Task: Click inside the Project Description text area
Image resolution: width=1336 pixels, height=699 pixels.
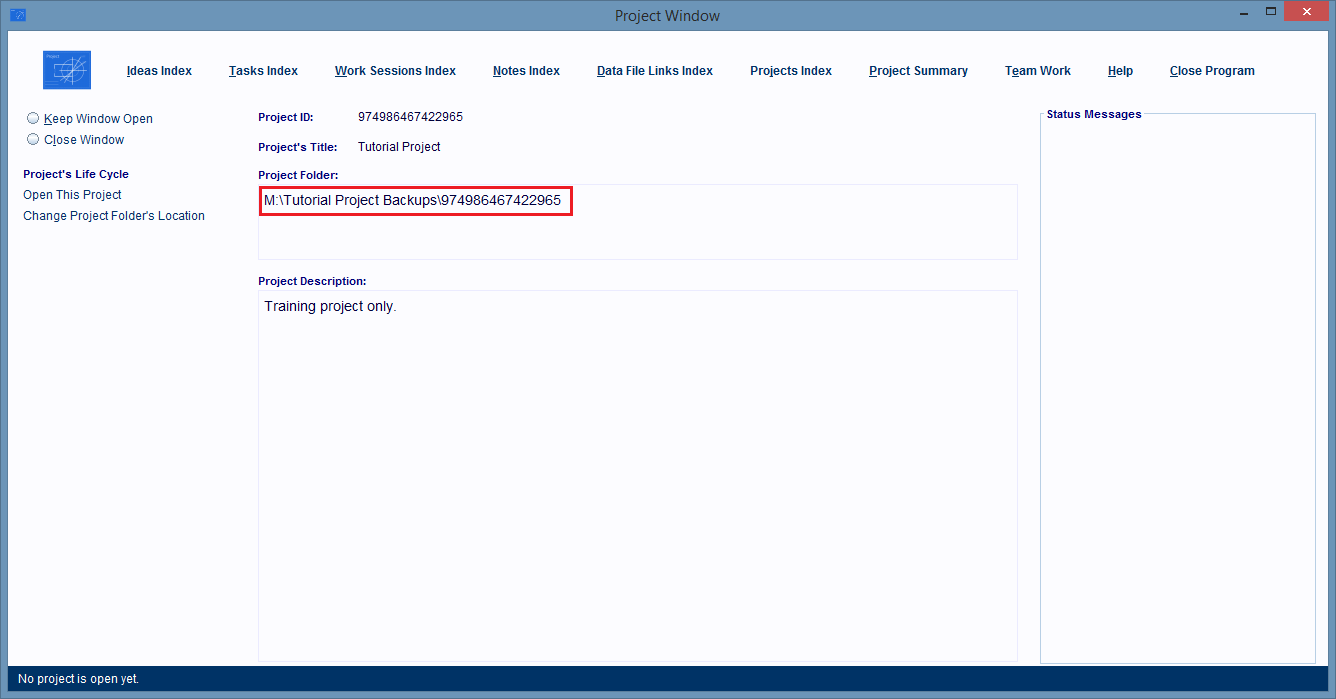Action: pos(638,476)
